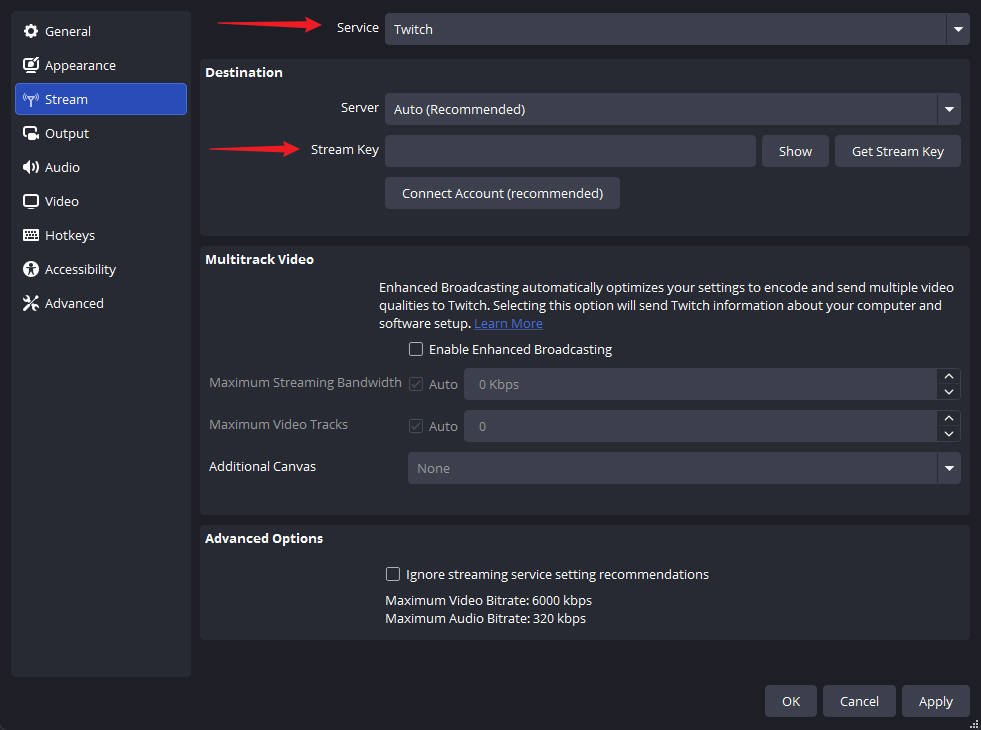Toggle Auto for Maximum Video Tracks

coord(416,426)
